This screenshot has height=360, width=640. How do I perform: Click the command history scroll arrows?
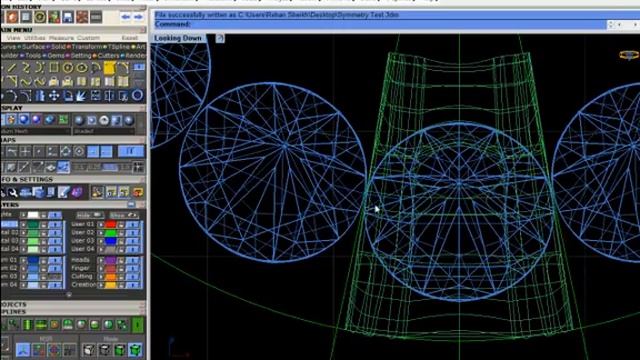(611, 25)
